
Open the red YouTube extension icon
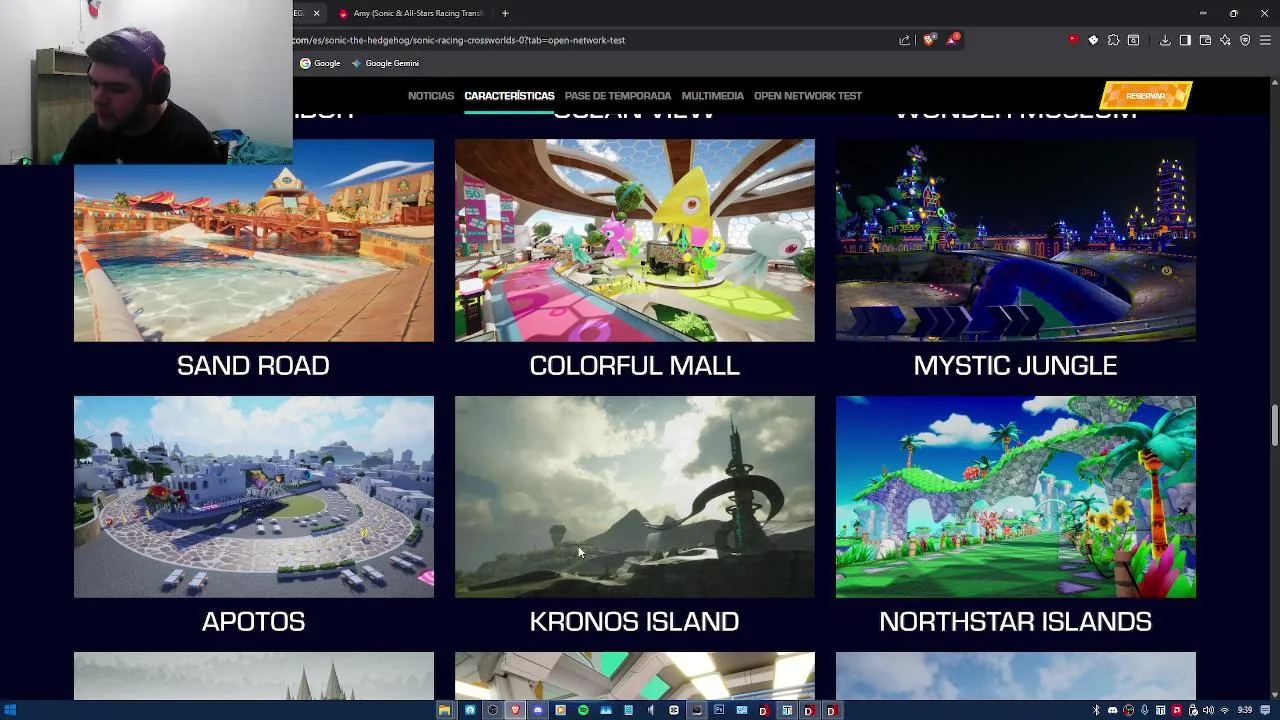[x=1074, y=40]
